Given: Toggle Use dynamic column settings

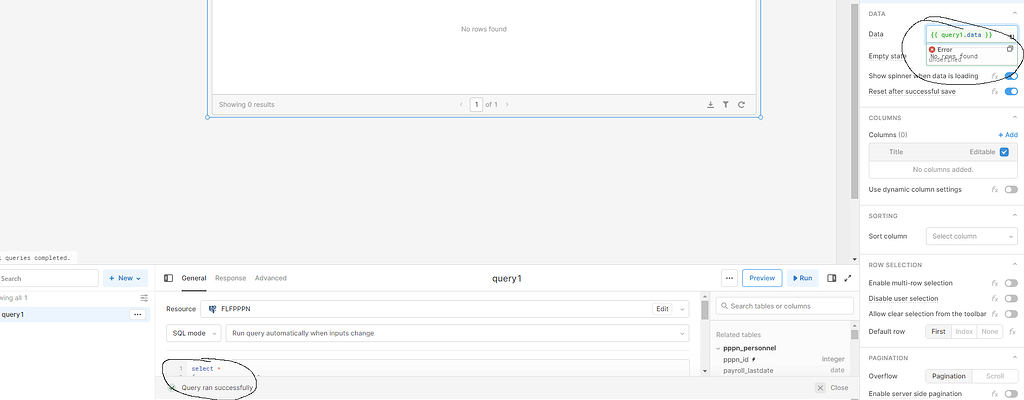Looking at the screenshot, I should point(1011,190).
